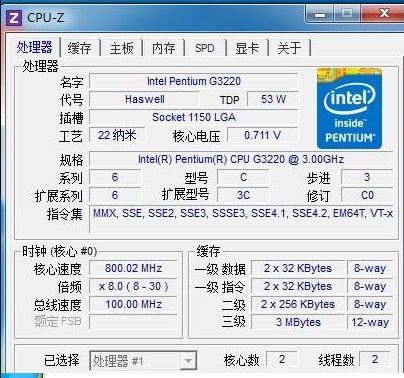Click the core voltage value 0.711 V
This screenshot has height=378, width=404.
click(263, 135)
